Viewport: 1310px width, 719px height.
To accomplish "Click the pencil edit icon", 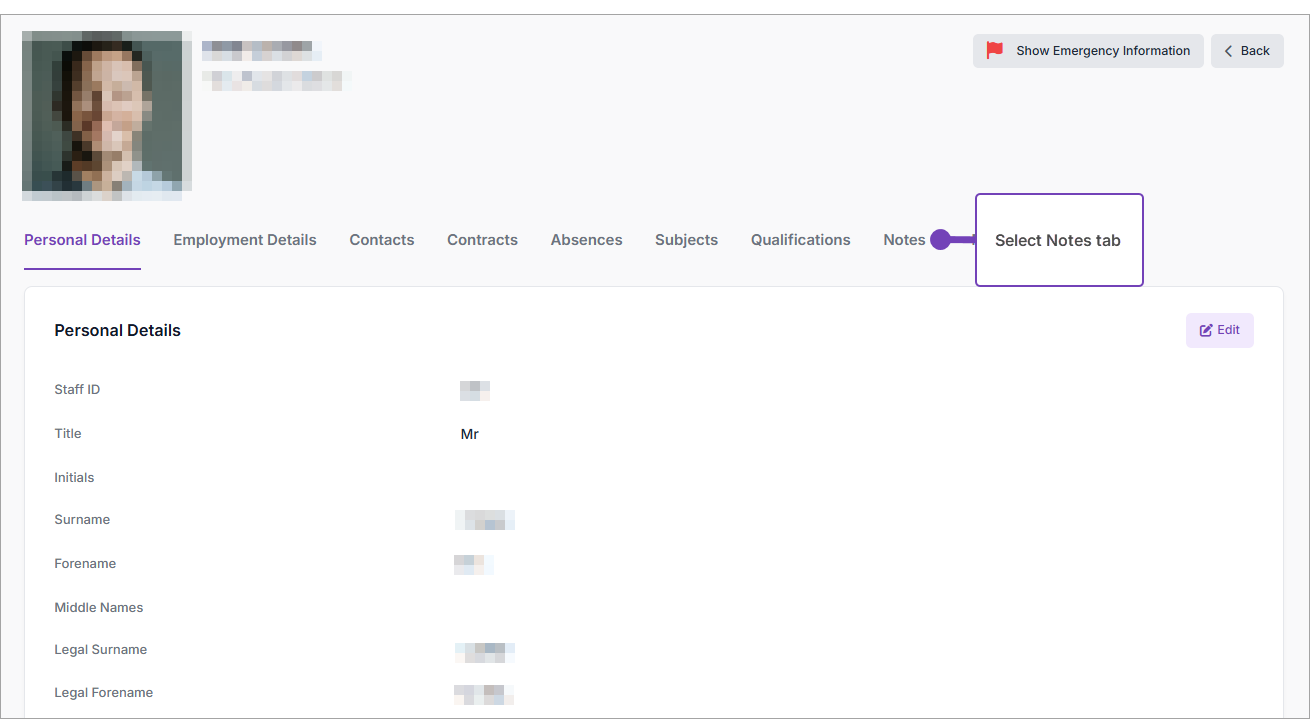I will click(1205, 330).
